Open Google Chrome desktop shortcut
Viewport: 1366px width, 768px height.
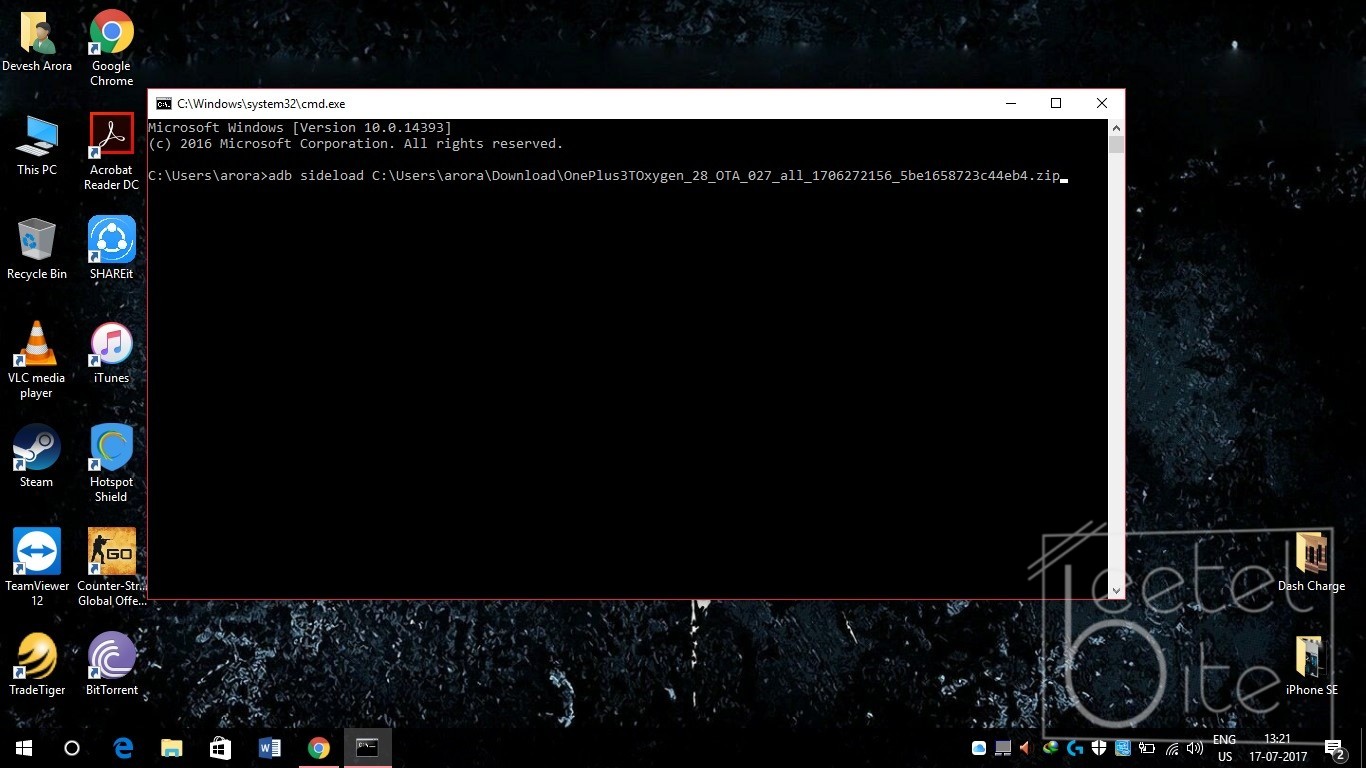(x=111, y=34)
